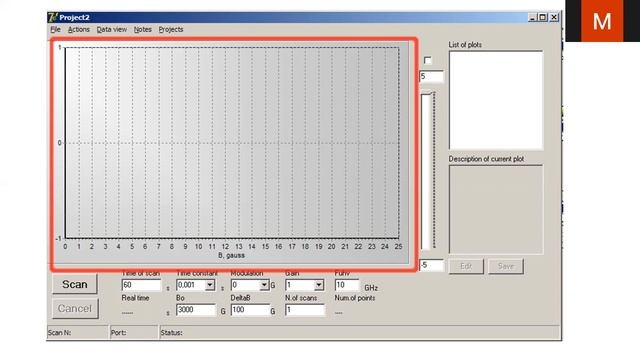Screen dimensions: 640x360
Task: Click the vertical slider next to the plot
Action: (428, 170)
